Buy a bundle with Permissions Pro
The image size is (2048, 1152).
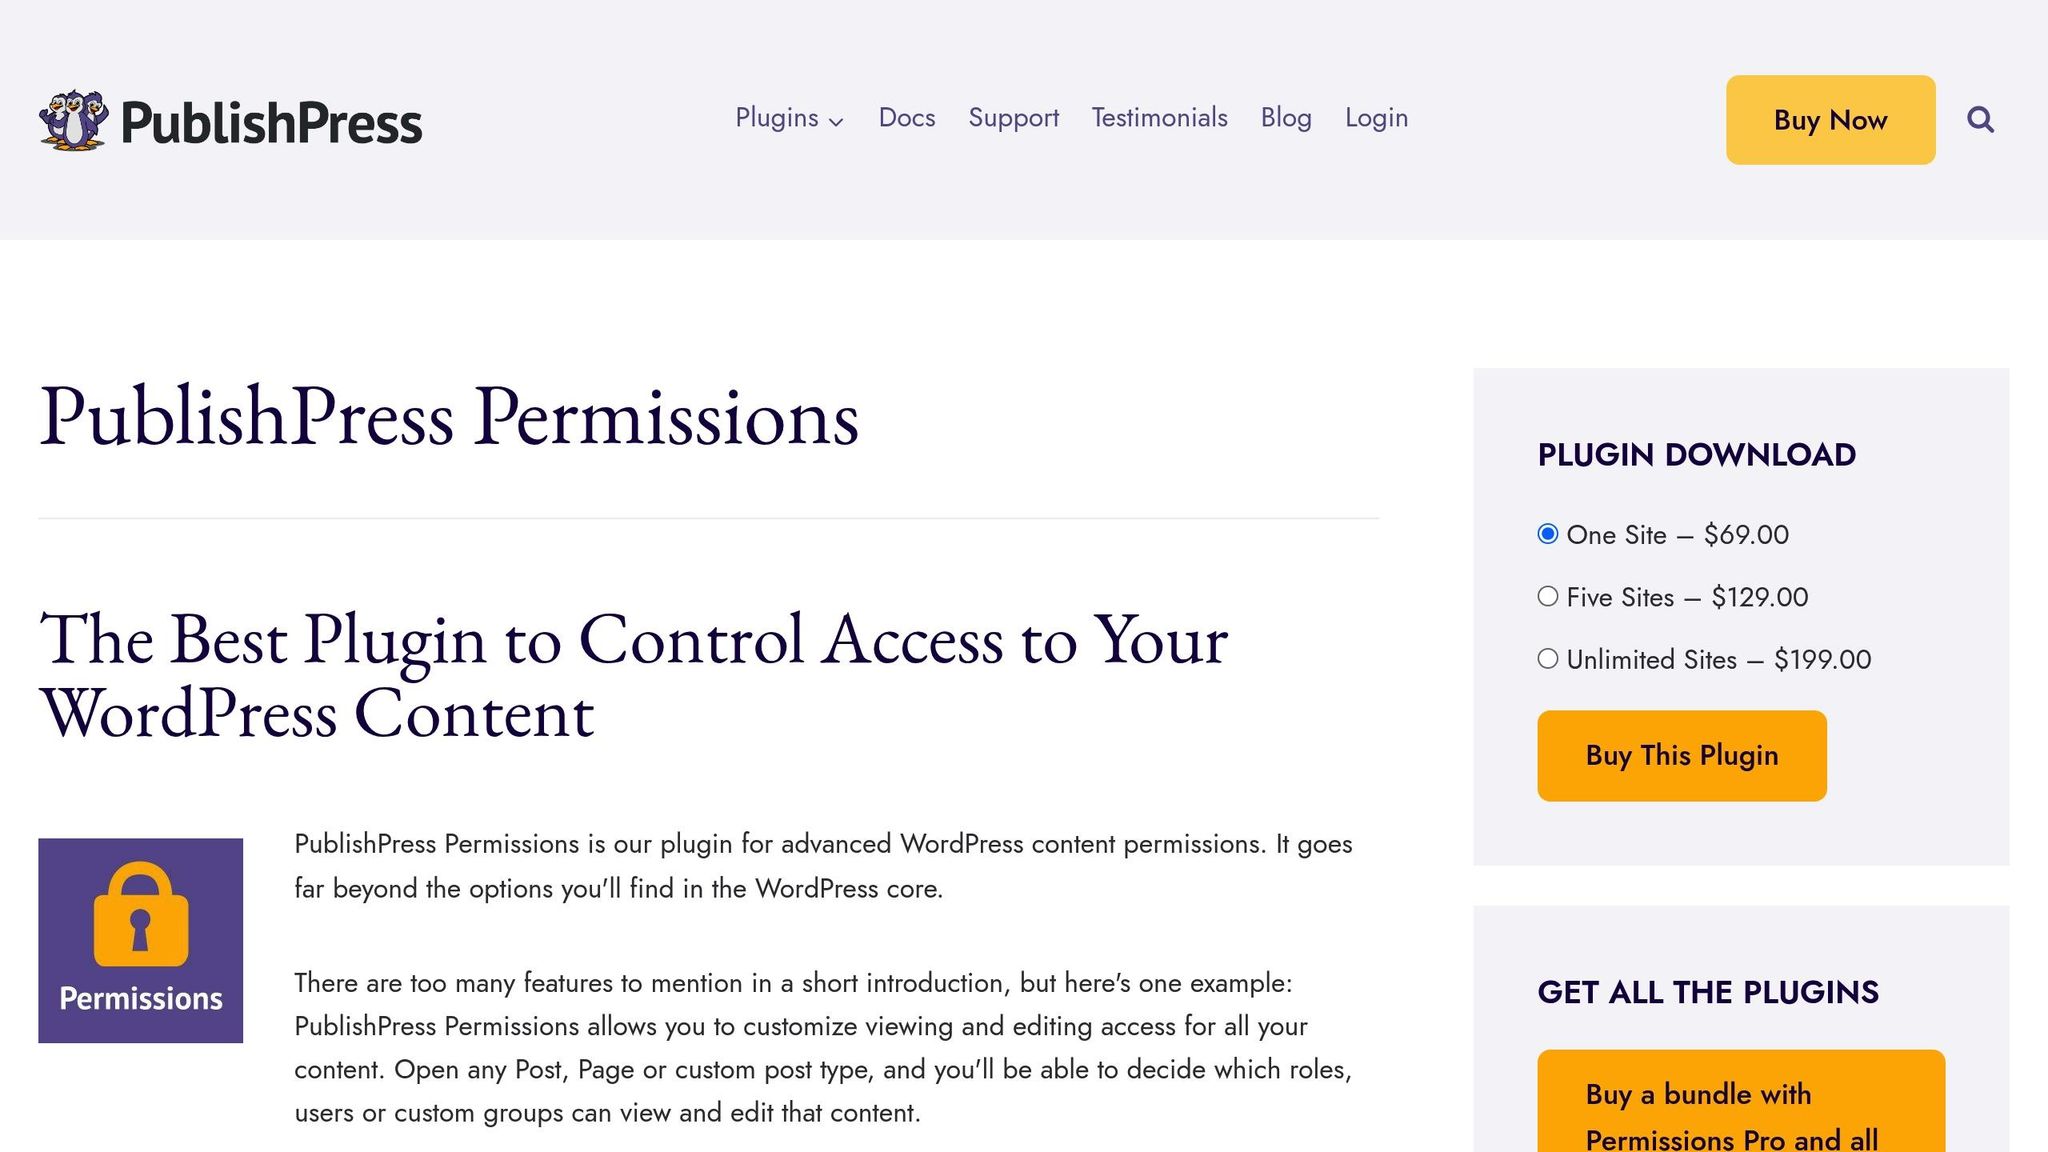click(x=1740, y=1100)
